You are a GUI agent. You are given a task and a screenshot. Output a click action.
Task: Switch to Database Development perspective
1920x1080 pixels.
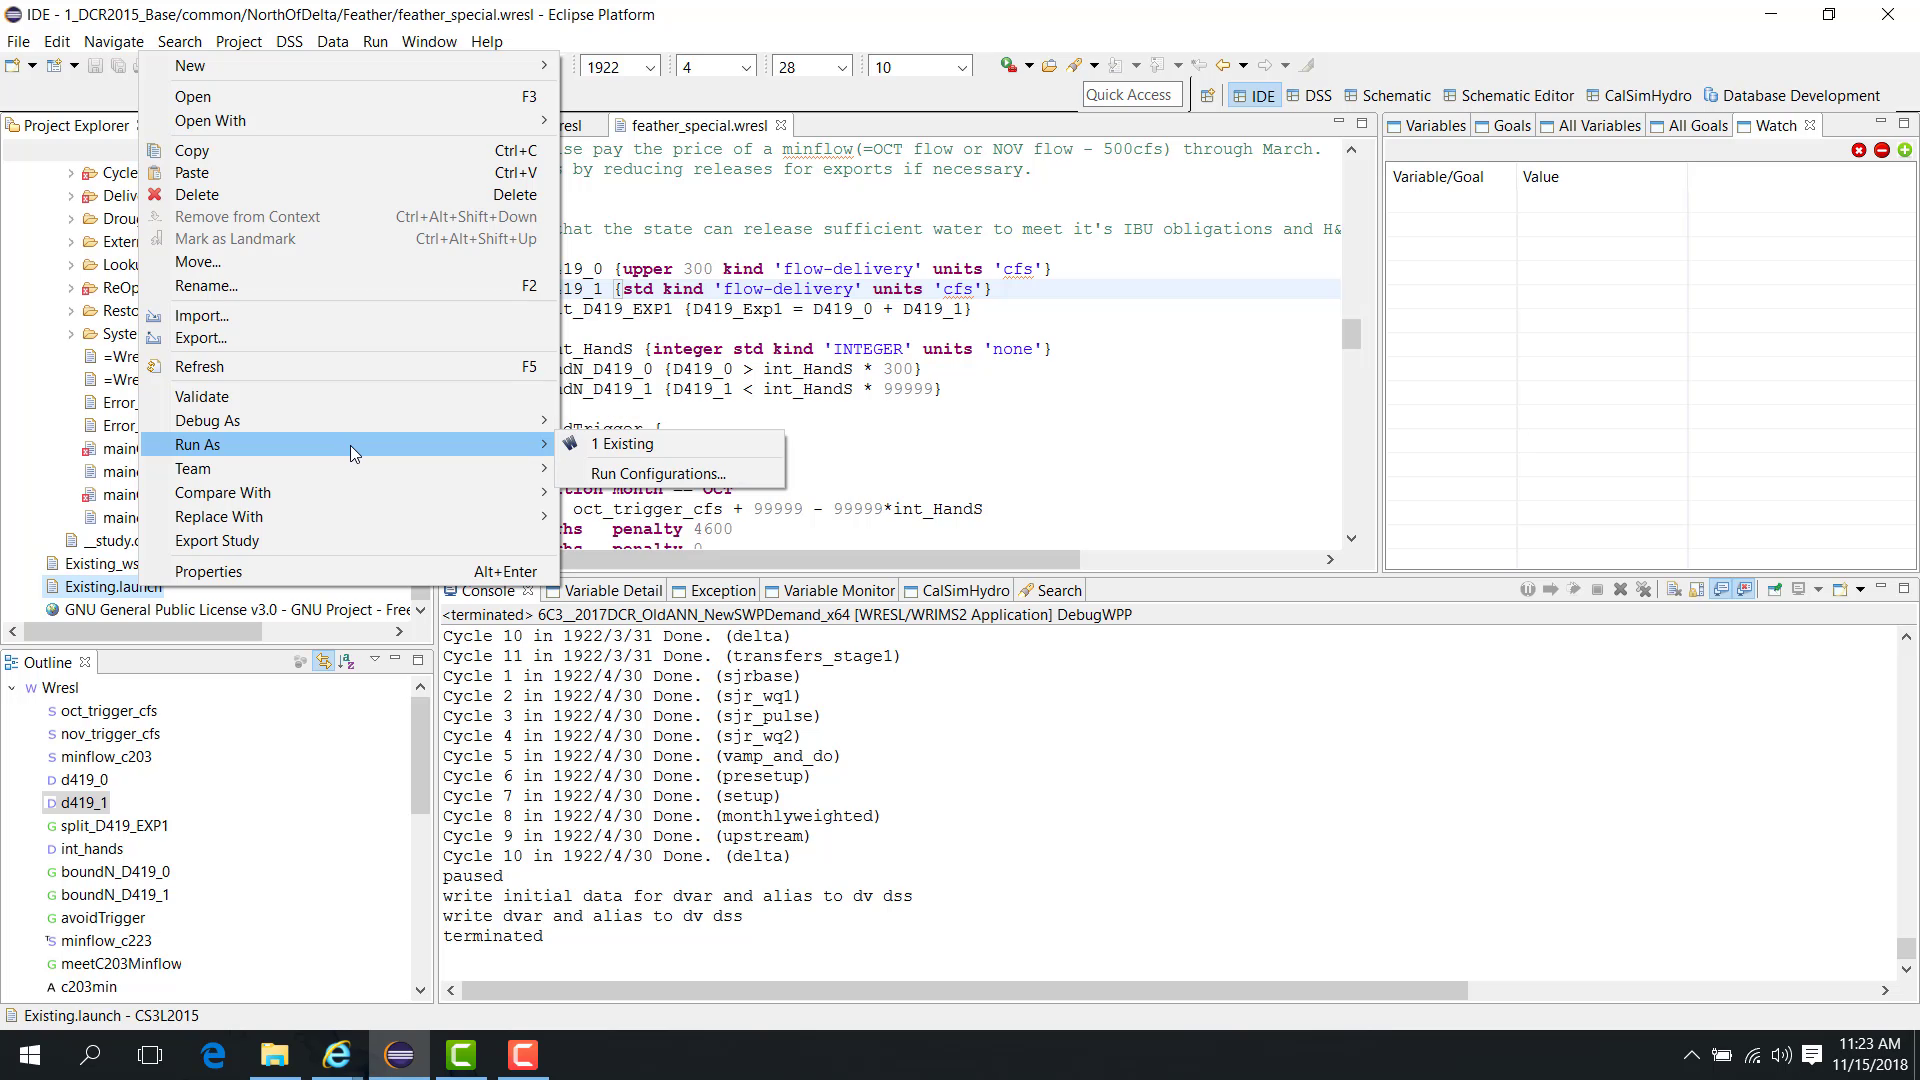pos(1792,96)
